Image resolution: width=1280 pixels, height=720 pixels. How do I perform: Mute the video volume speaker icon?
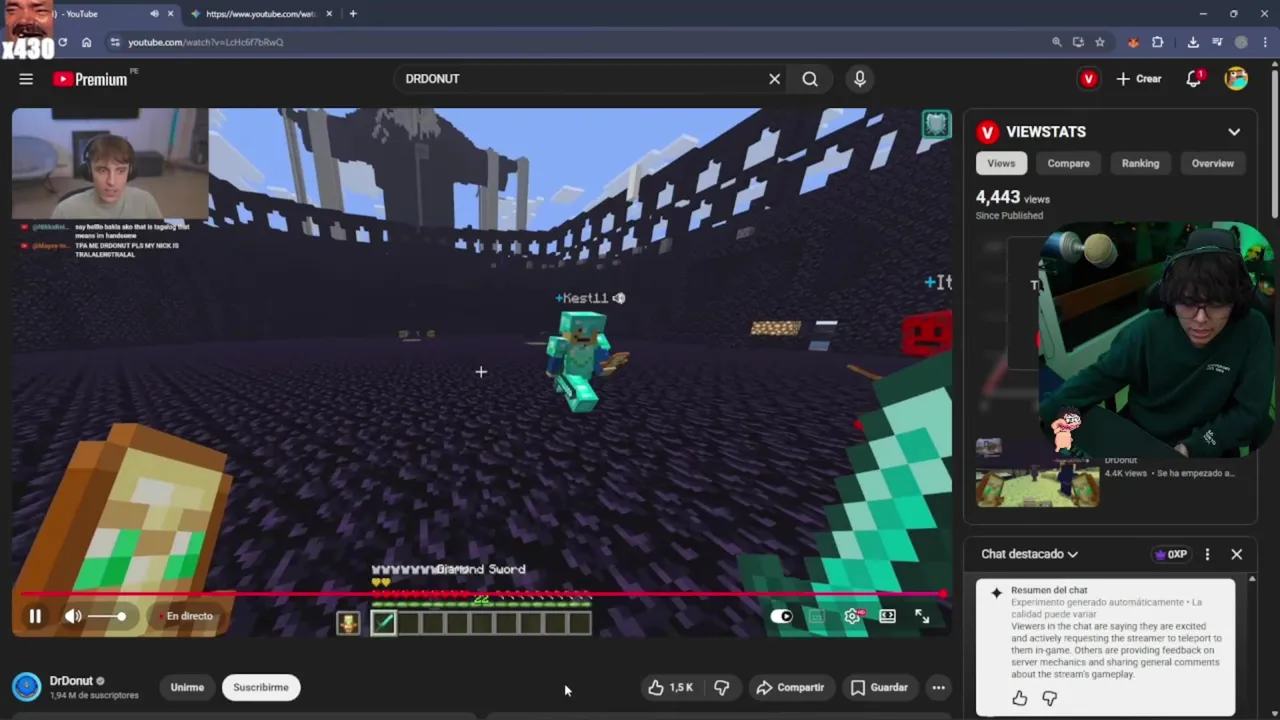coord(73,616)
